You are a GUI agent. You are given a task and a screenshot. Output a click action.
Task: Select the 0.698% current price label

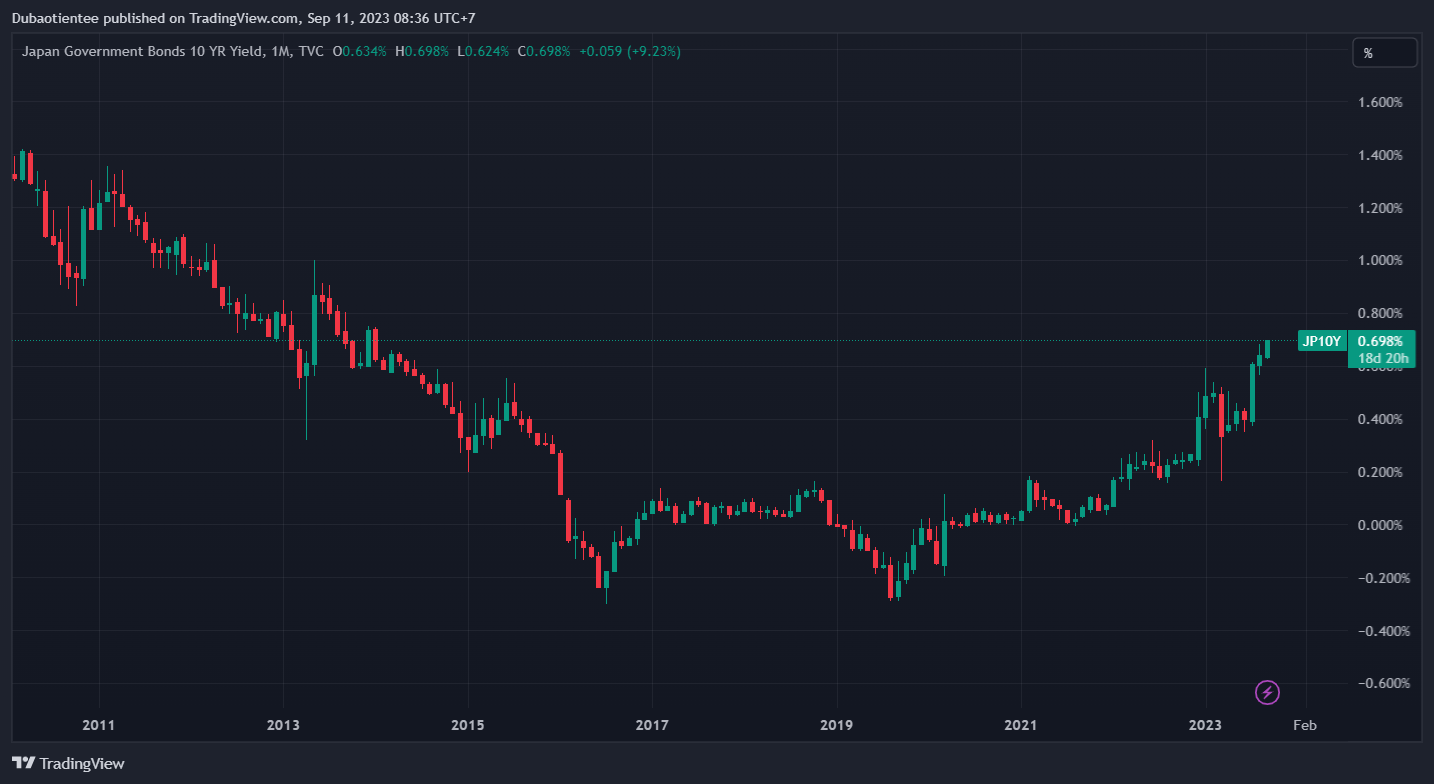1380,341
